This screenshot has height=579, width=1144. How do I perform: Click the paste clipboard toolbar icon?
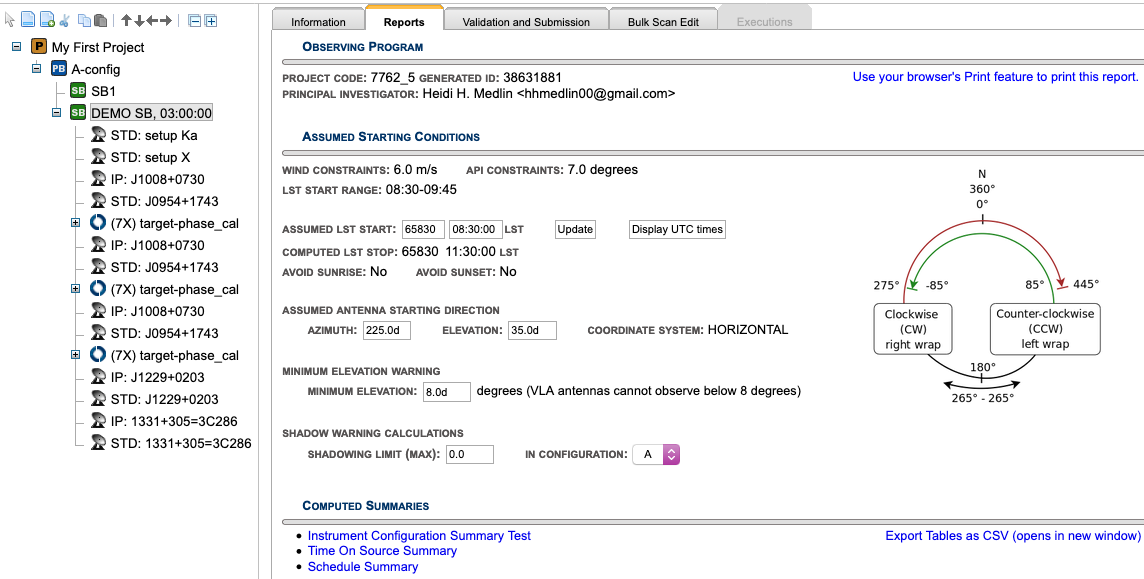[x=100, y=20]
